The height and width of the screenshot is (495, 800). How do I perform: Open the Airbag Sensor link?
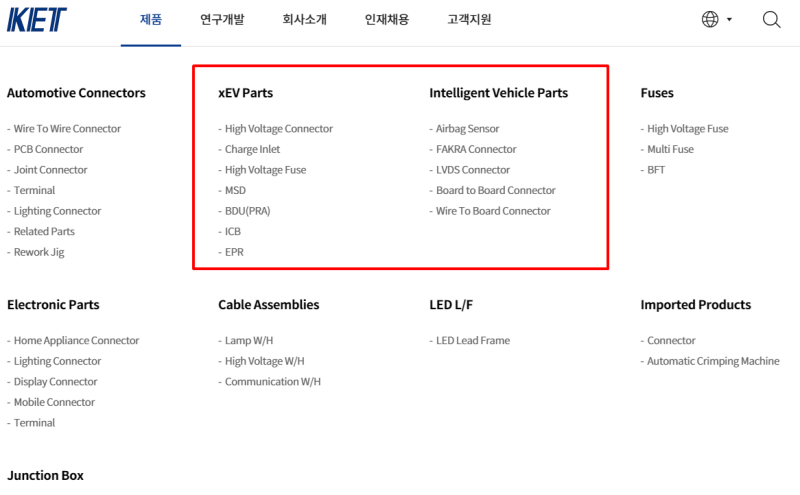point(467,129)
